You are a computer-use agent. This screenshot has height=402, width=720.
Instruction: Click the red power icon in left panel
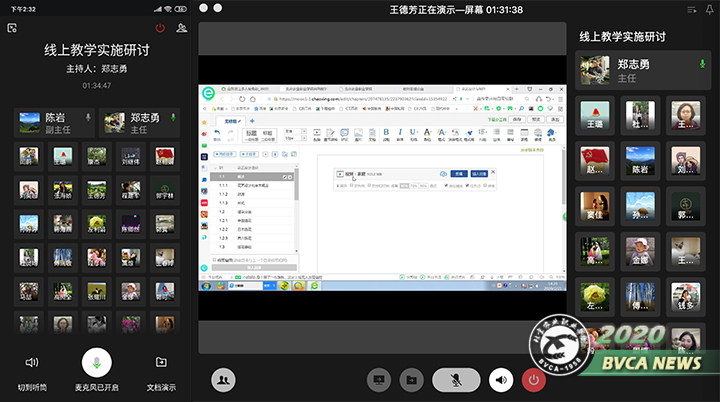pyautogui.click(x=161, y=28)
